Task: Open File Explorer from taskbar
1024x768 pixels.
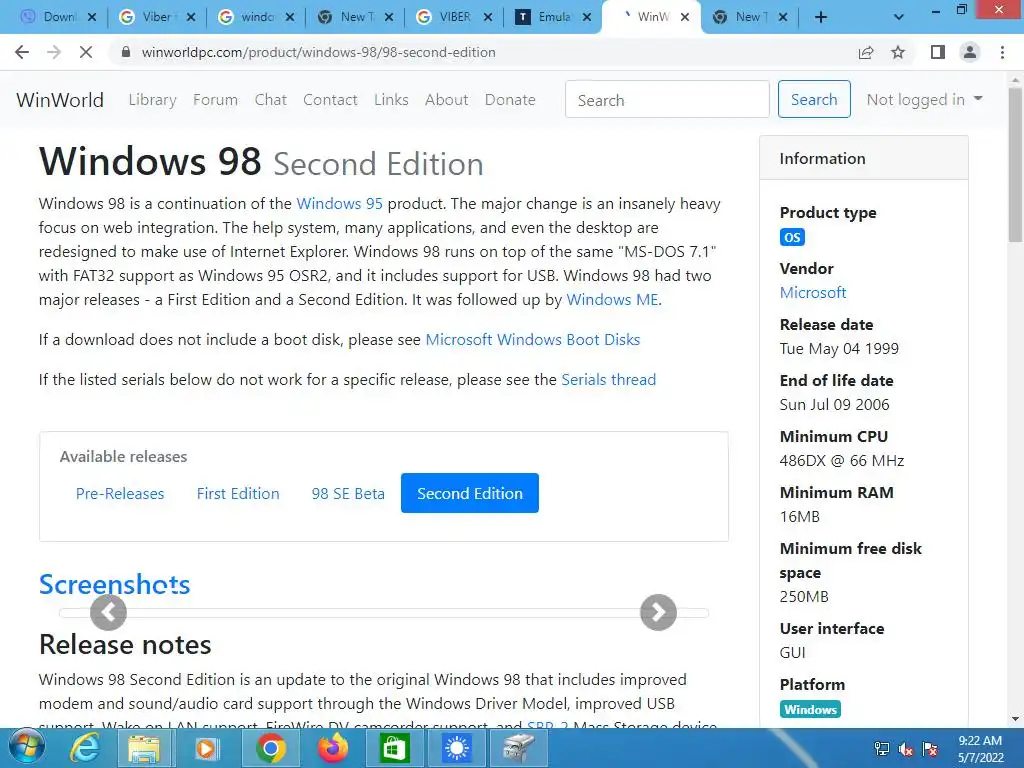Action: point(144,748)
